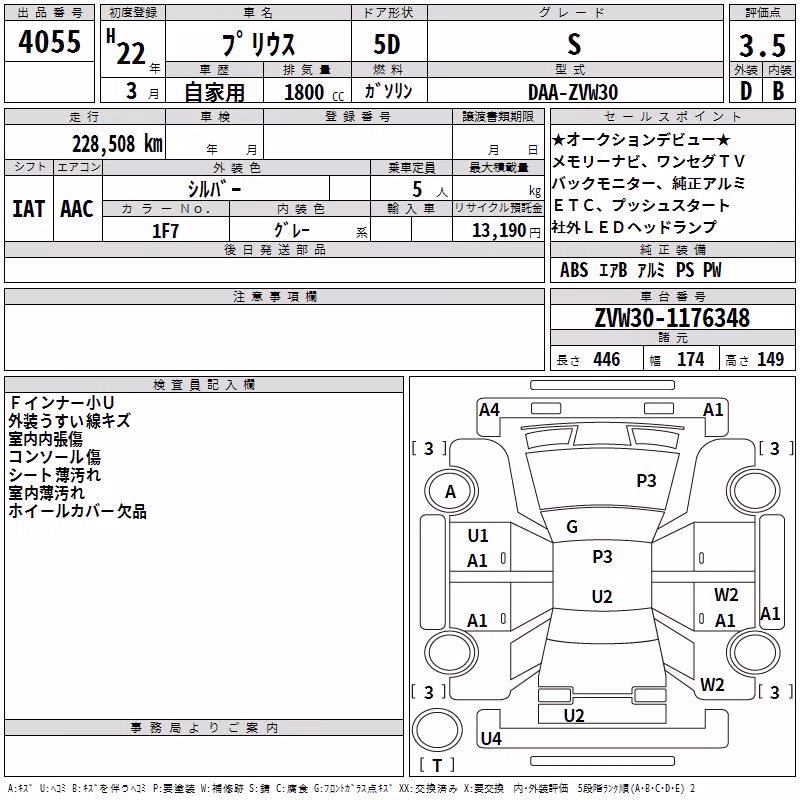The width and height of the screenshot is (800, 800).
Task: Click the grade value S
Action: pyautogui.click(x=574, y=45)
